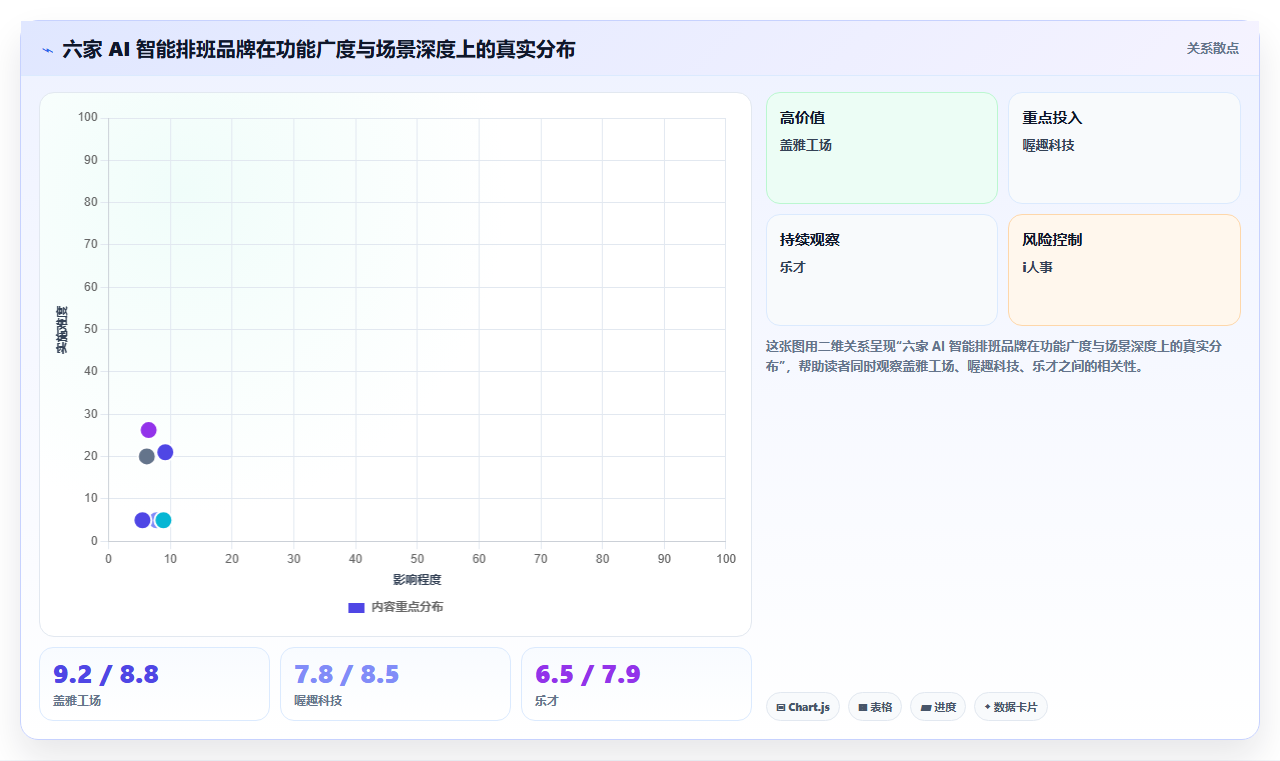Click the 影响程度 x-axis title
1280x761 pixels.
pyautogui.click(x=417, y=580)
